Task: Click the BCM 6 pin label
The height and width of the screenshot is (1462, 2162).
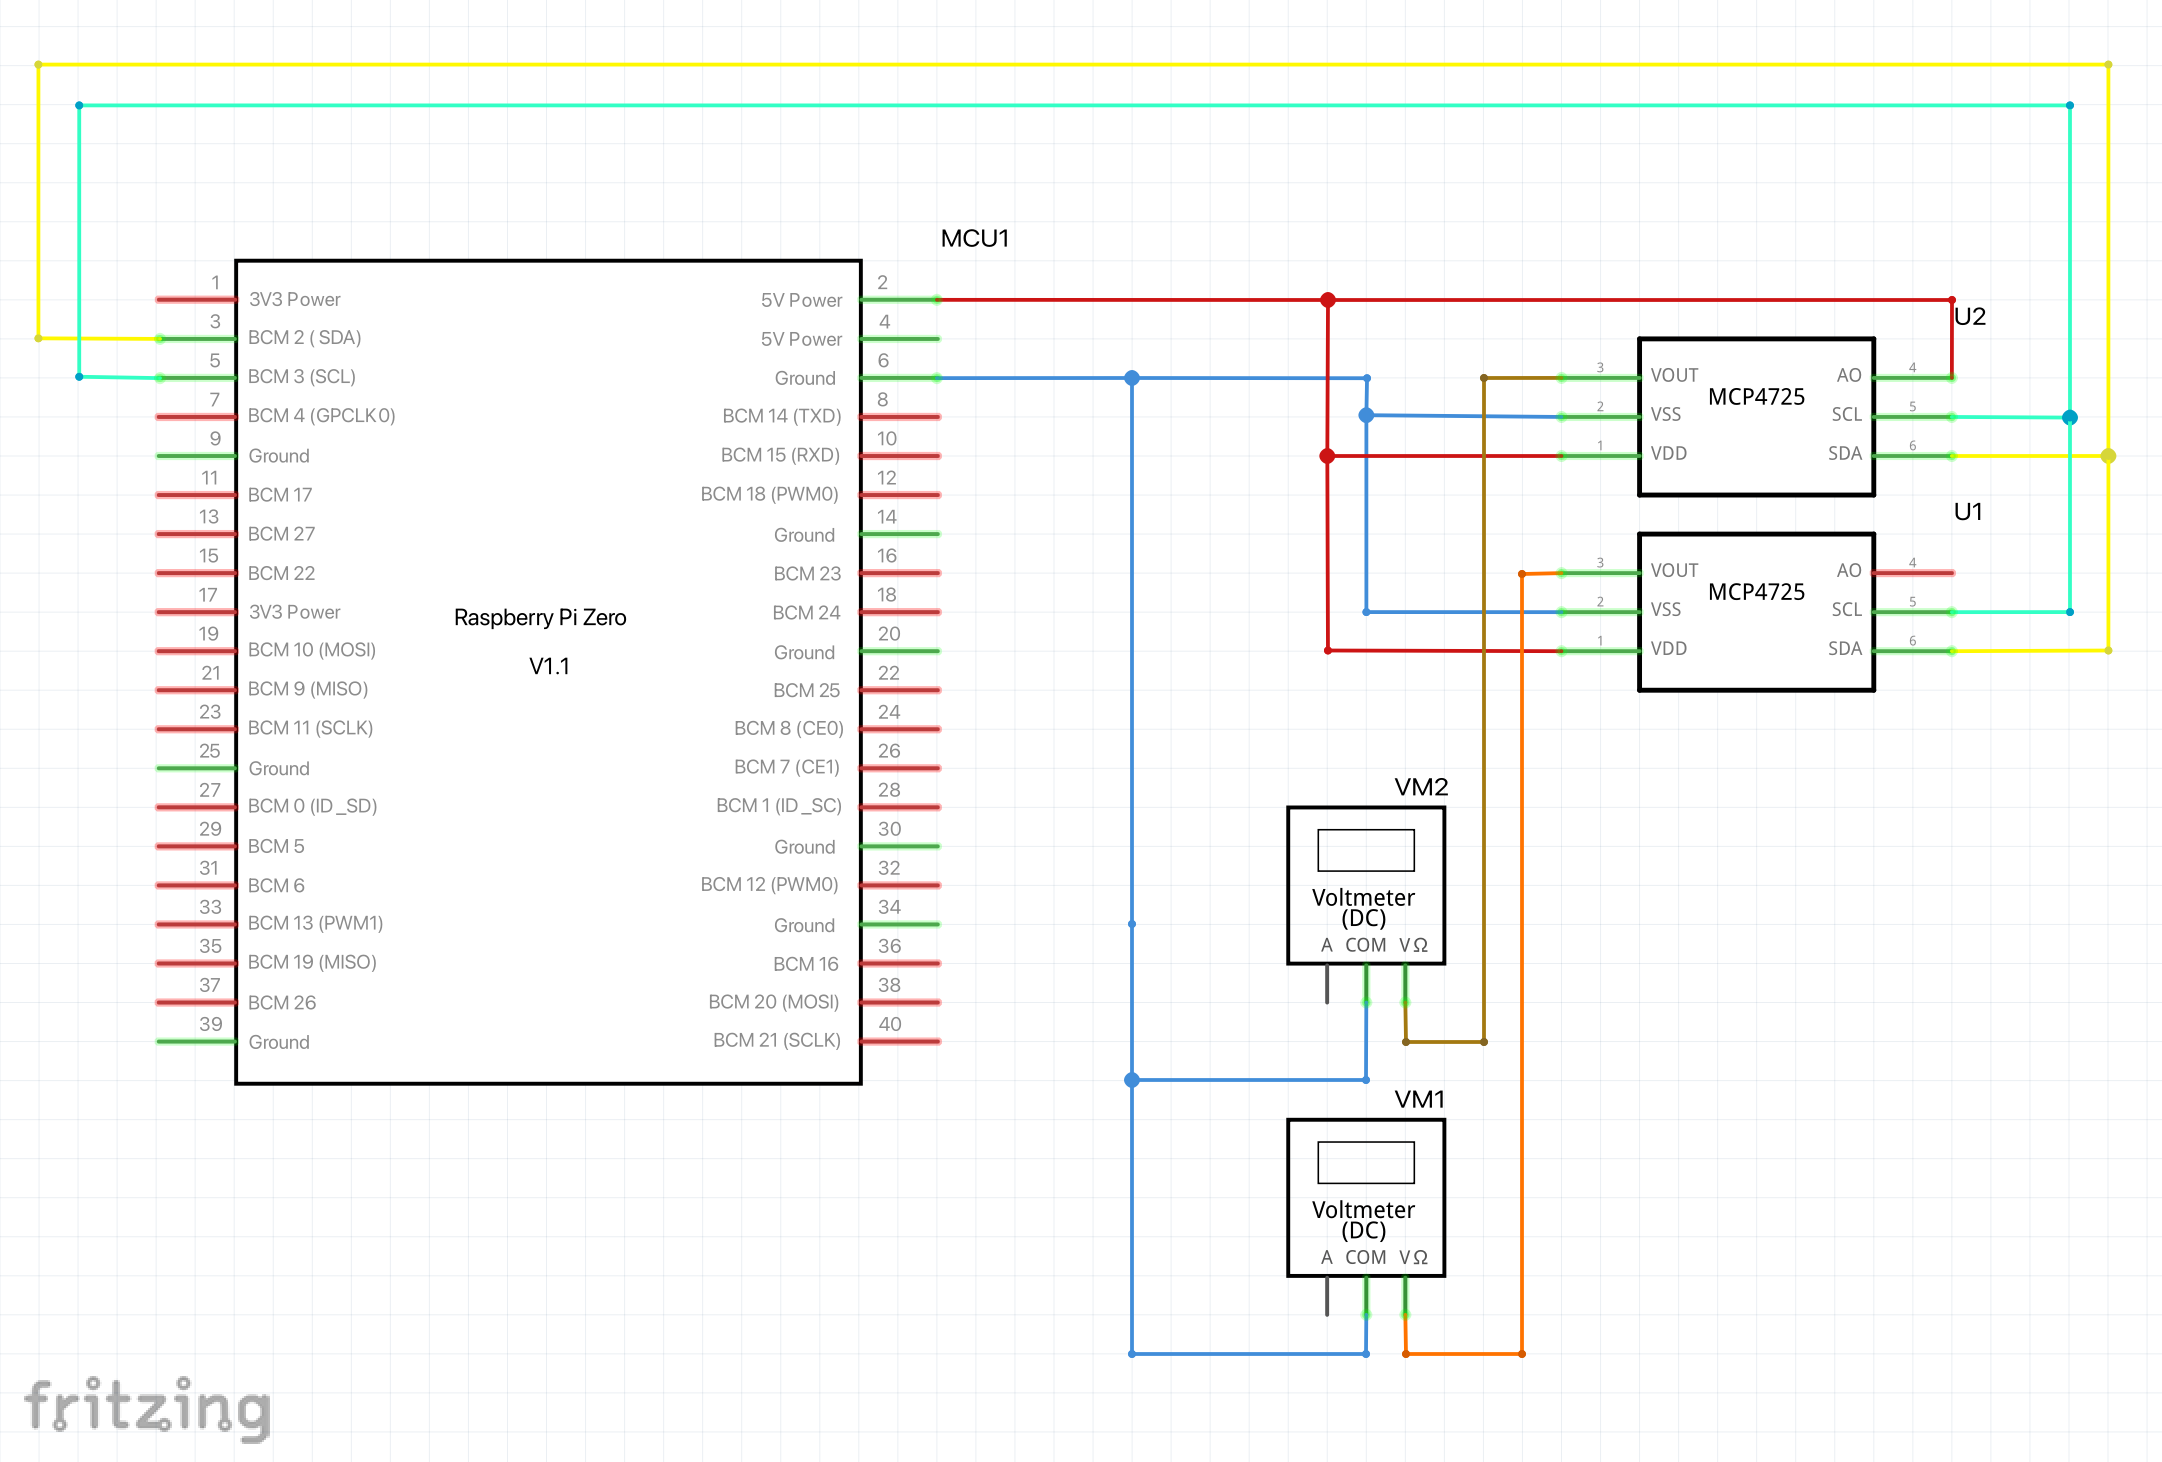Action: pyautogui.click(x=275, y=886)
